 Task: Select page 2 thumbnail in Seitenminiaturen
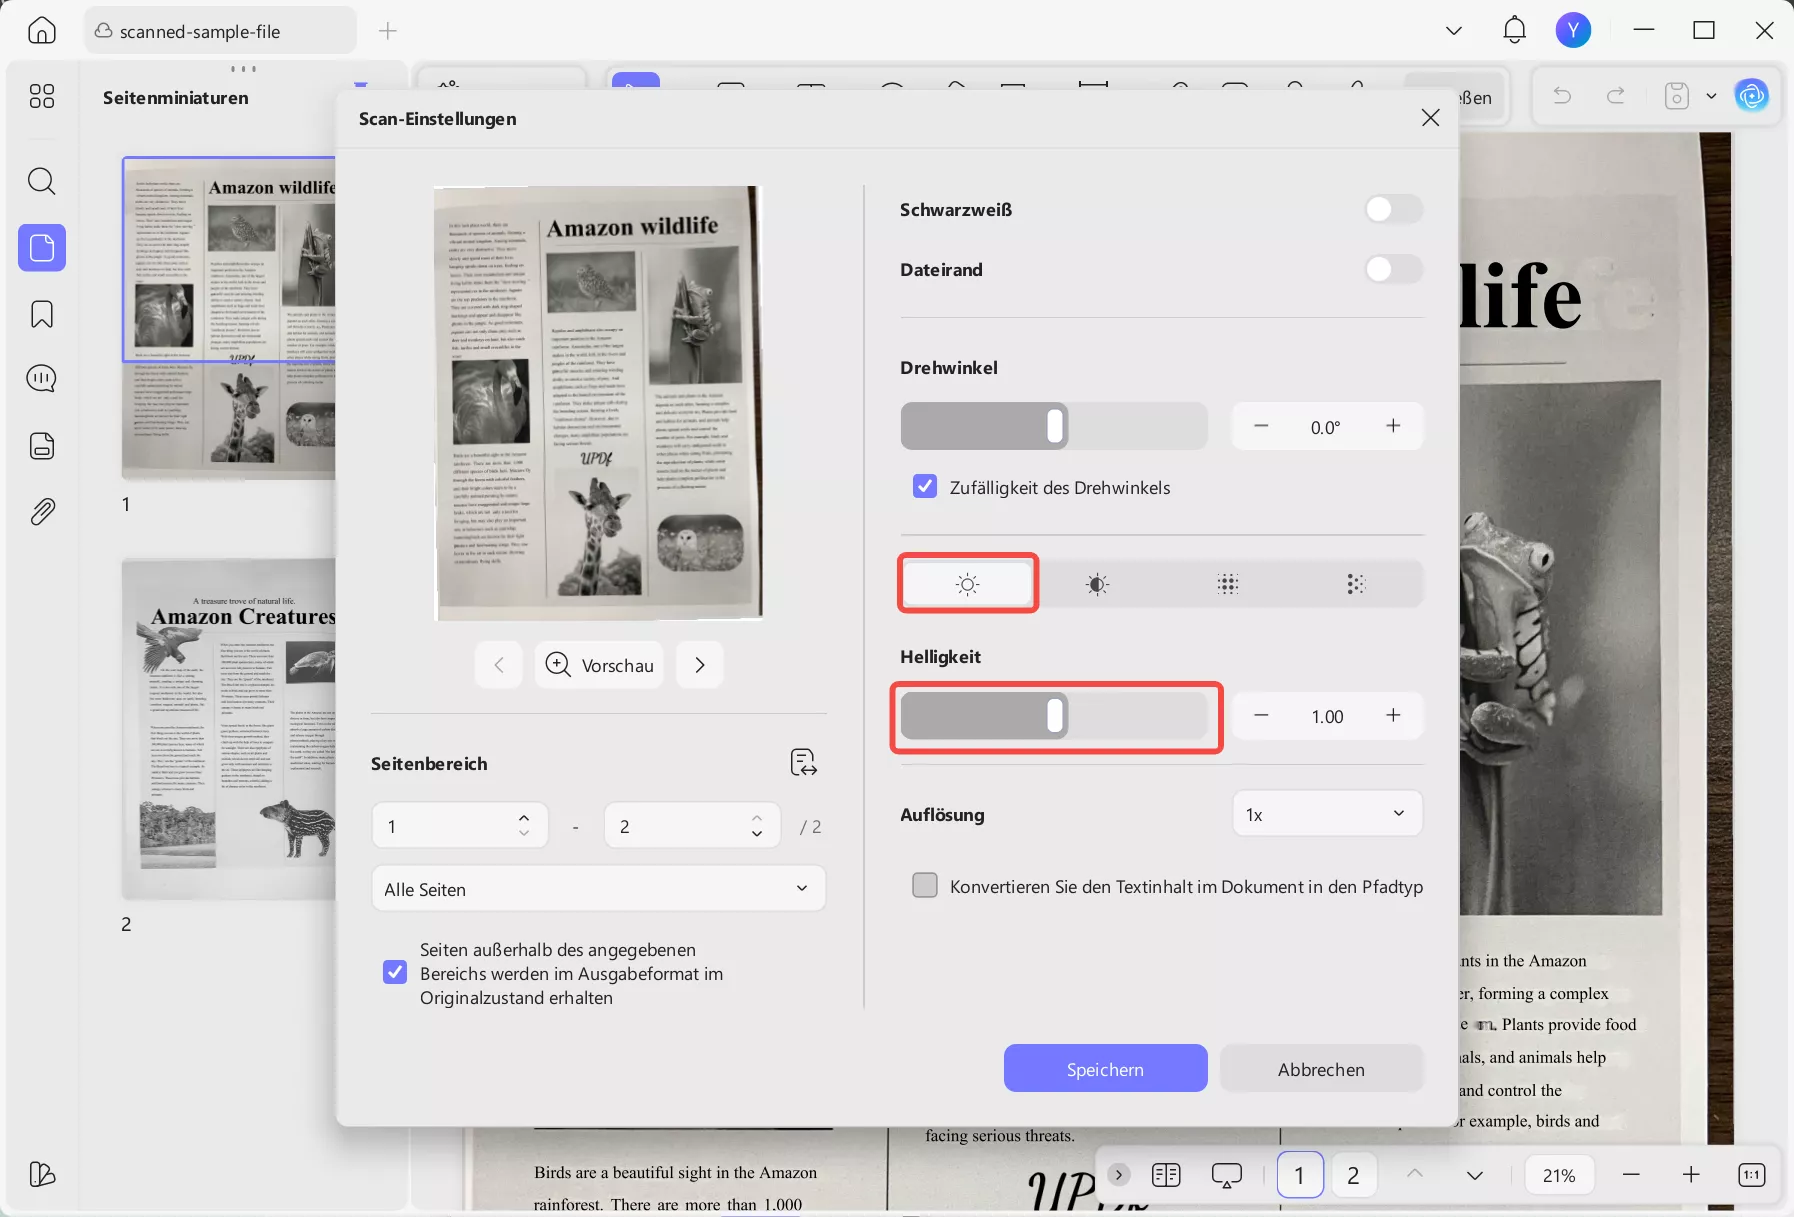tap(229, 729)
